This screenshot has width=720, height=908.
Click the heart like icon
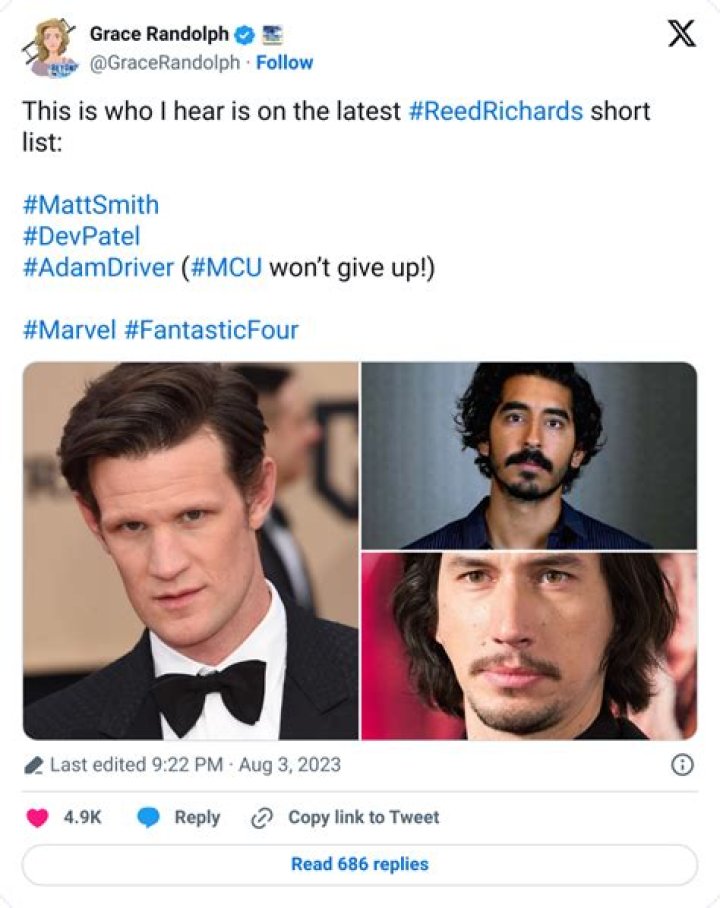tap(37, 817)
